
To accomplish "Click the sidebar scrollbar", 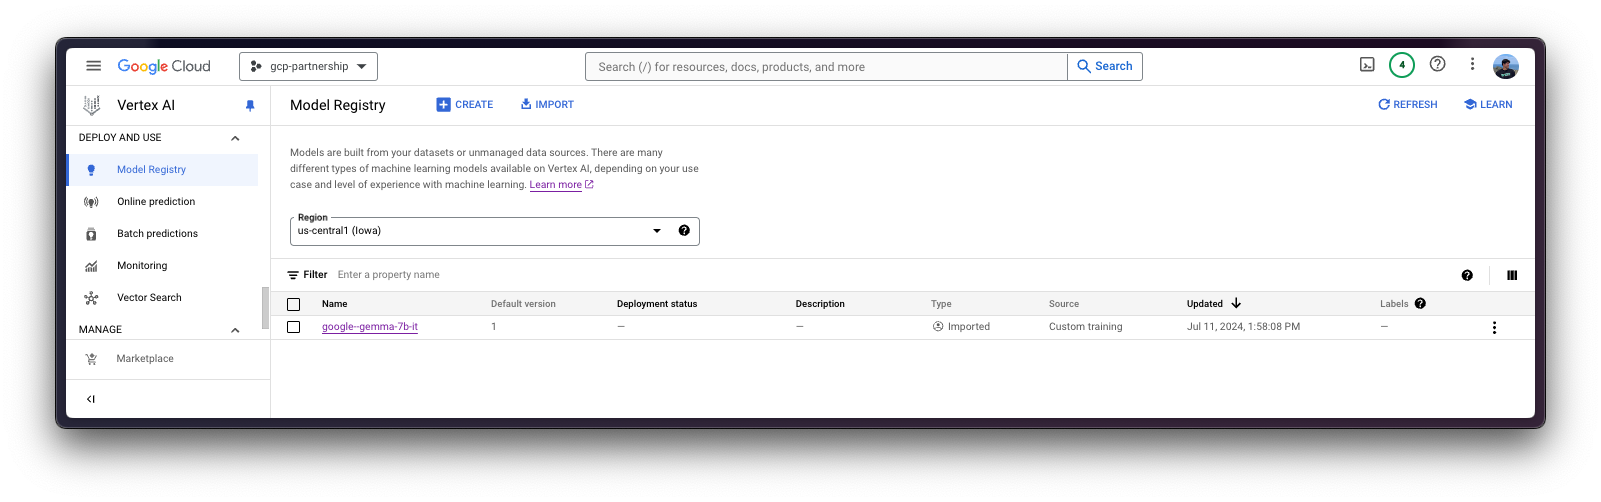I will coord(265,308).
